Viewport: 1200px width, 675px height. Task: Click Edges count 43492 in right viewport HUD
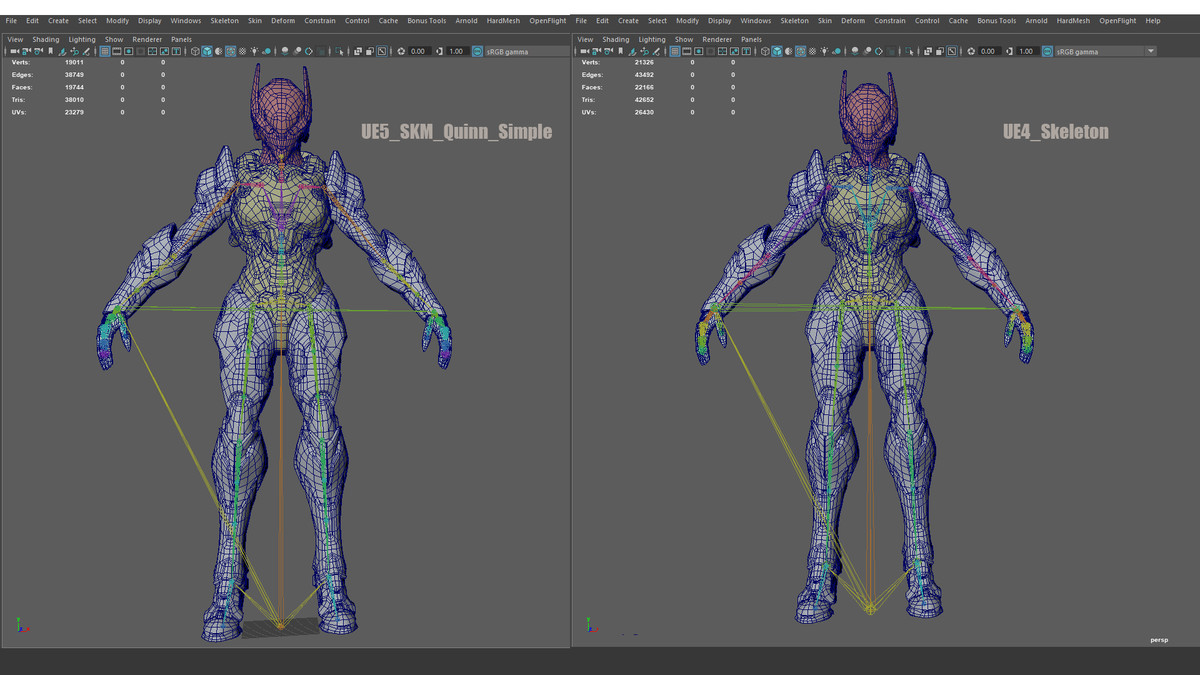click(x=644, y=75)
